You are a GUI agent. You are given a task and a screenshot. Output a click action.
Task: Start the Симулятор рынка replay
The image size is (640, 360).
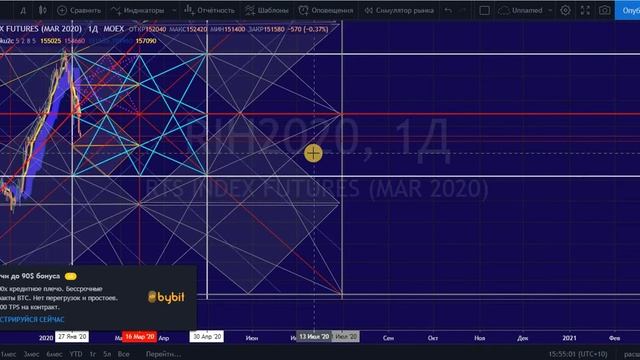tap(399, 11)
